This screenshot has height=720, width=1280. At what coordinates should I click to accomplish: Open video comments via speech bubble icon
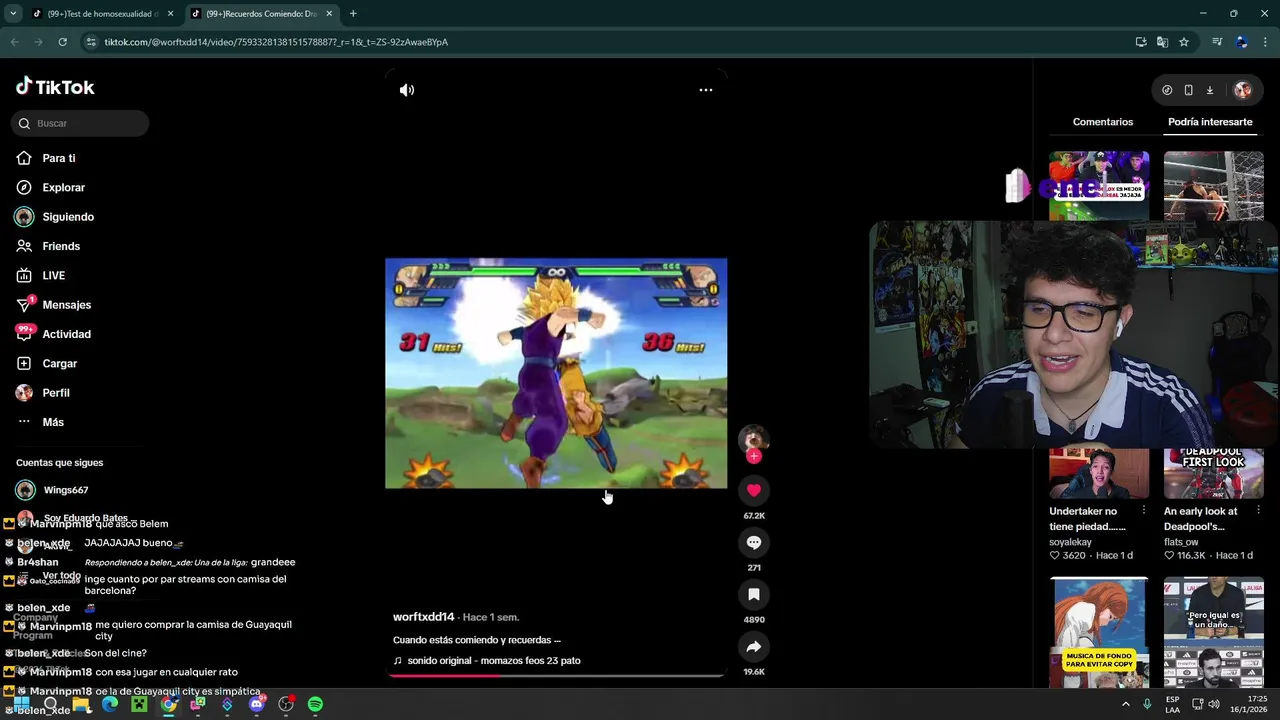coord(754,542)
